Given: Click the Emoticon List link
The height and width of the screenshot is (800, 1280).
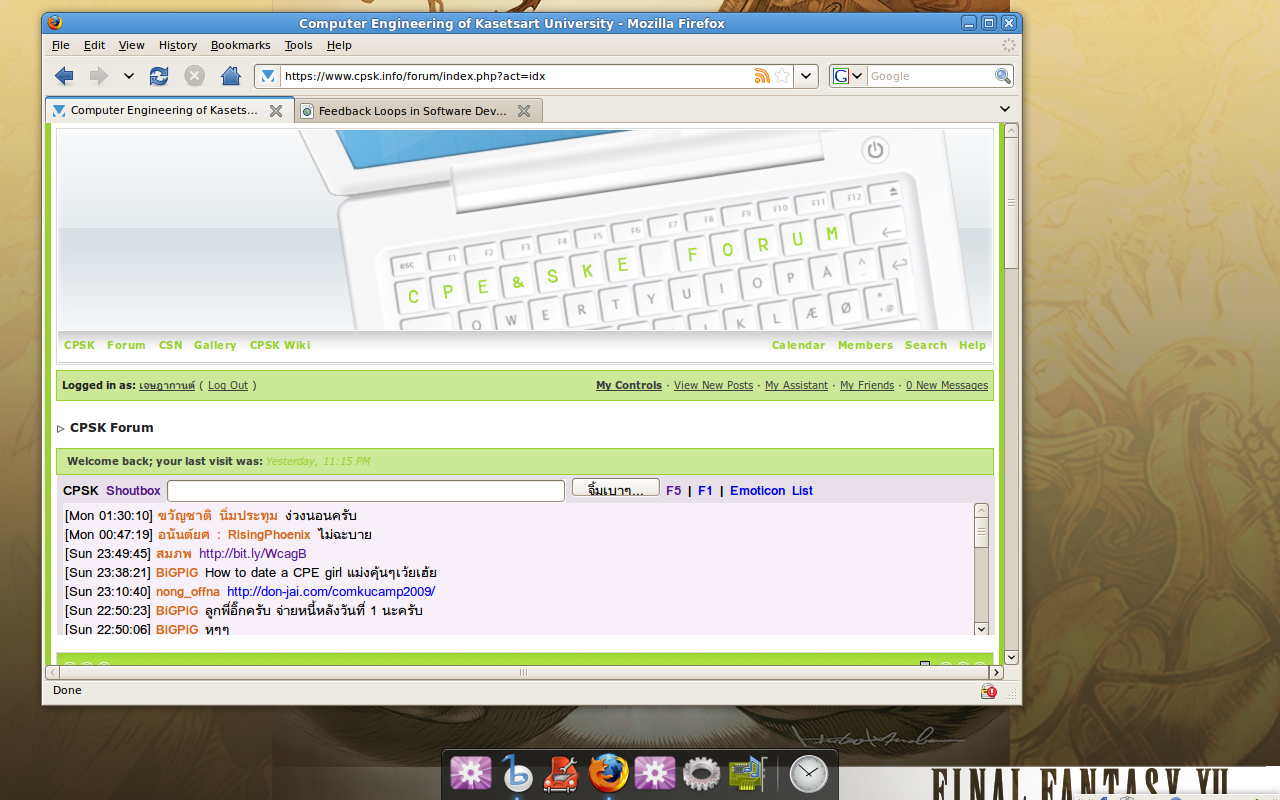Looking at the screenshot, I should coord(771,491).
